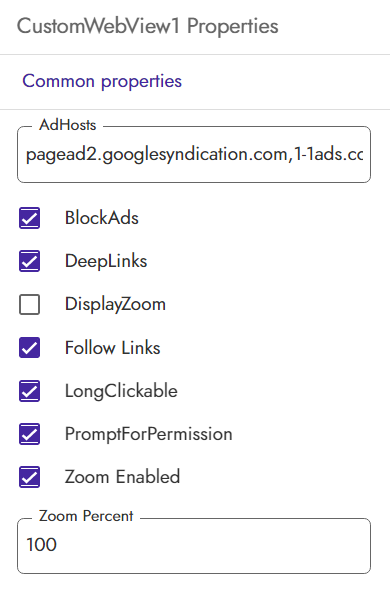Uncheck the LongClickable checkbox

[x=29, y=391]
